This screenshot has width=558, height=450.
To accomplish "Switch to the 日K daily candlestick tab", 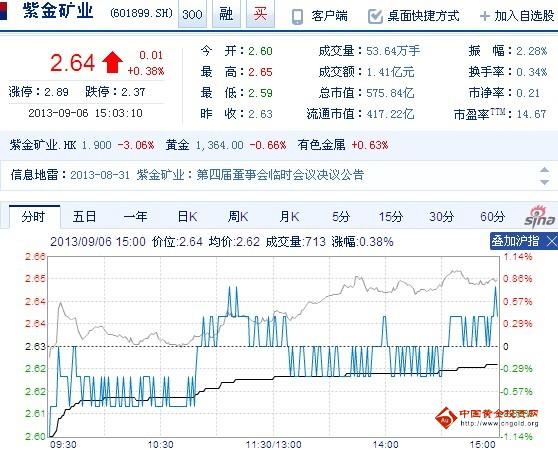I will click(x=187, y=216).
